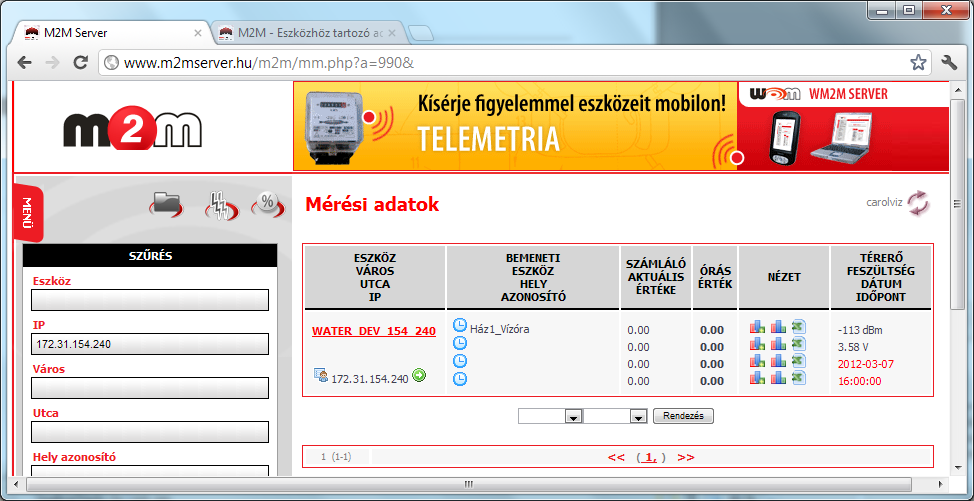Open the red MENÜ side tab
The height and width of the screenshot is (501, 974).
point(28,214)
